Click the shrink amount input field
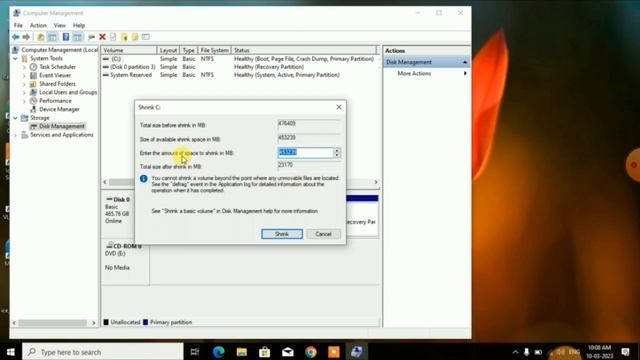Screen dimensions: 640x360 305,152
